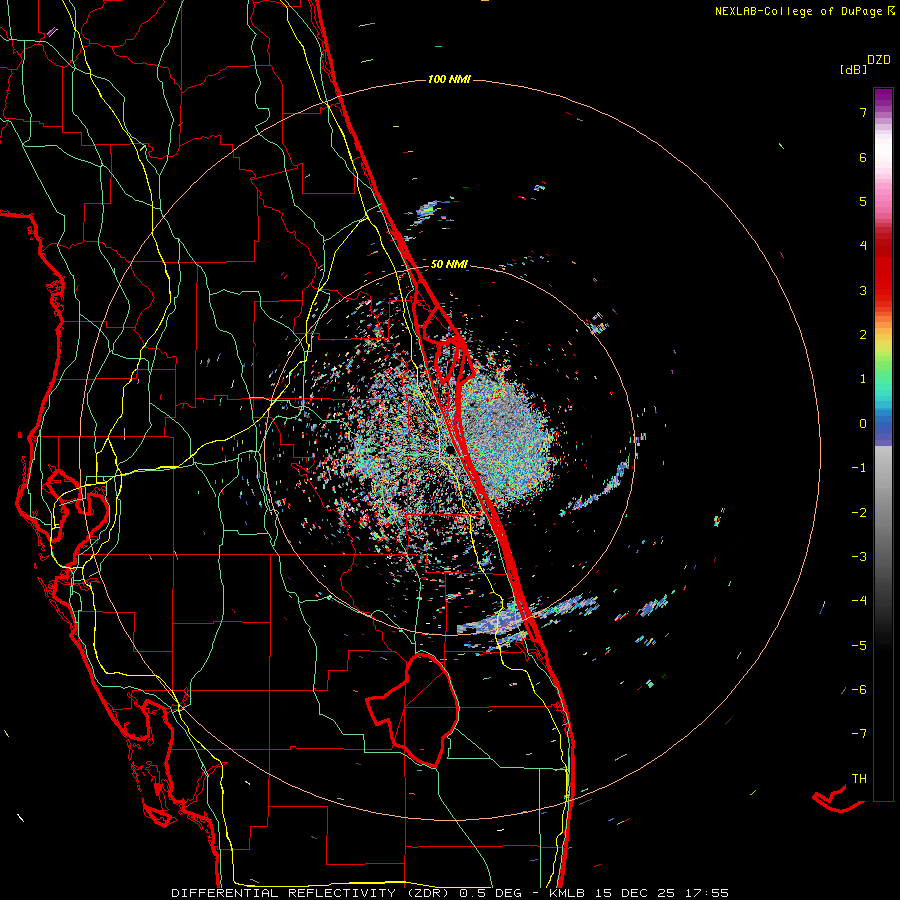Click the "-6" value on the color scale

pos(859,690)
